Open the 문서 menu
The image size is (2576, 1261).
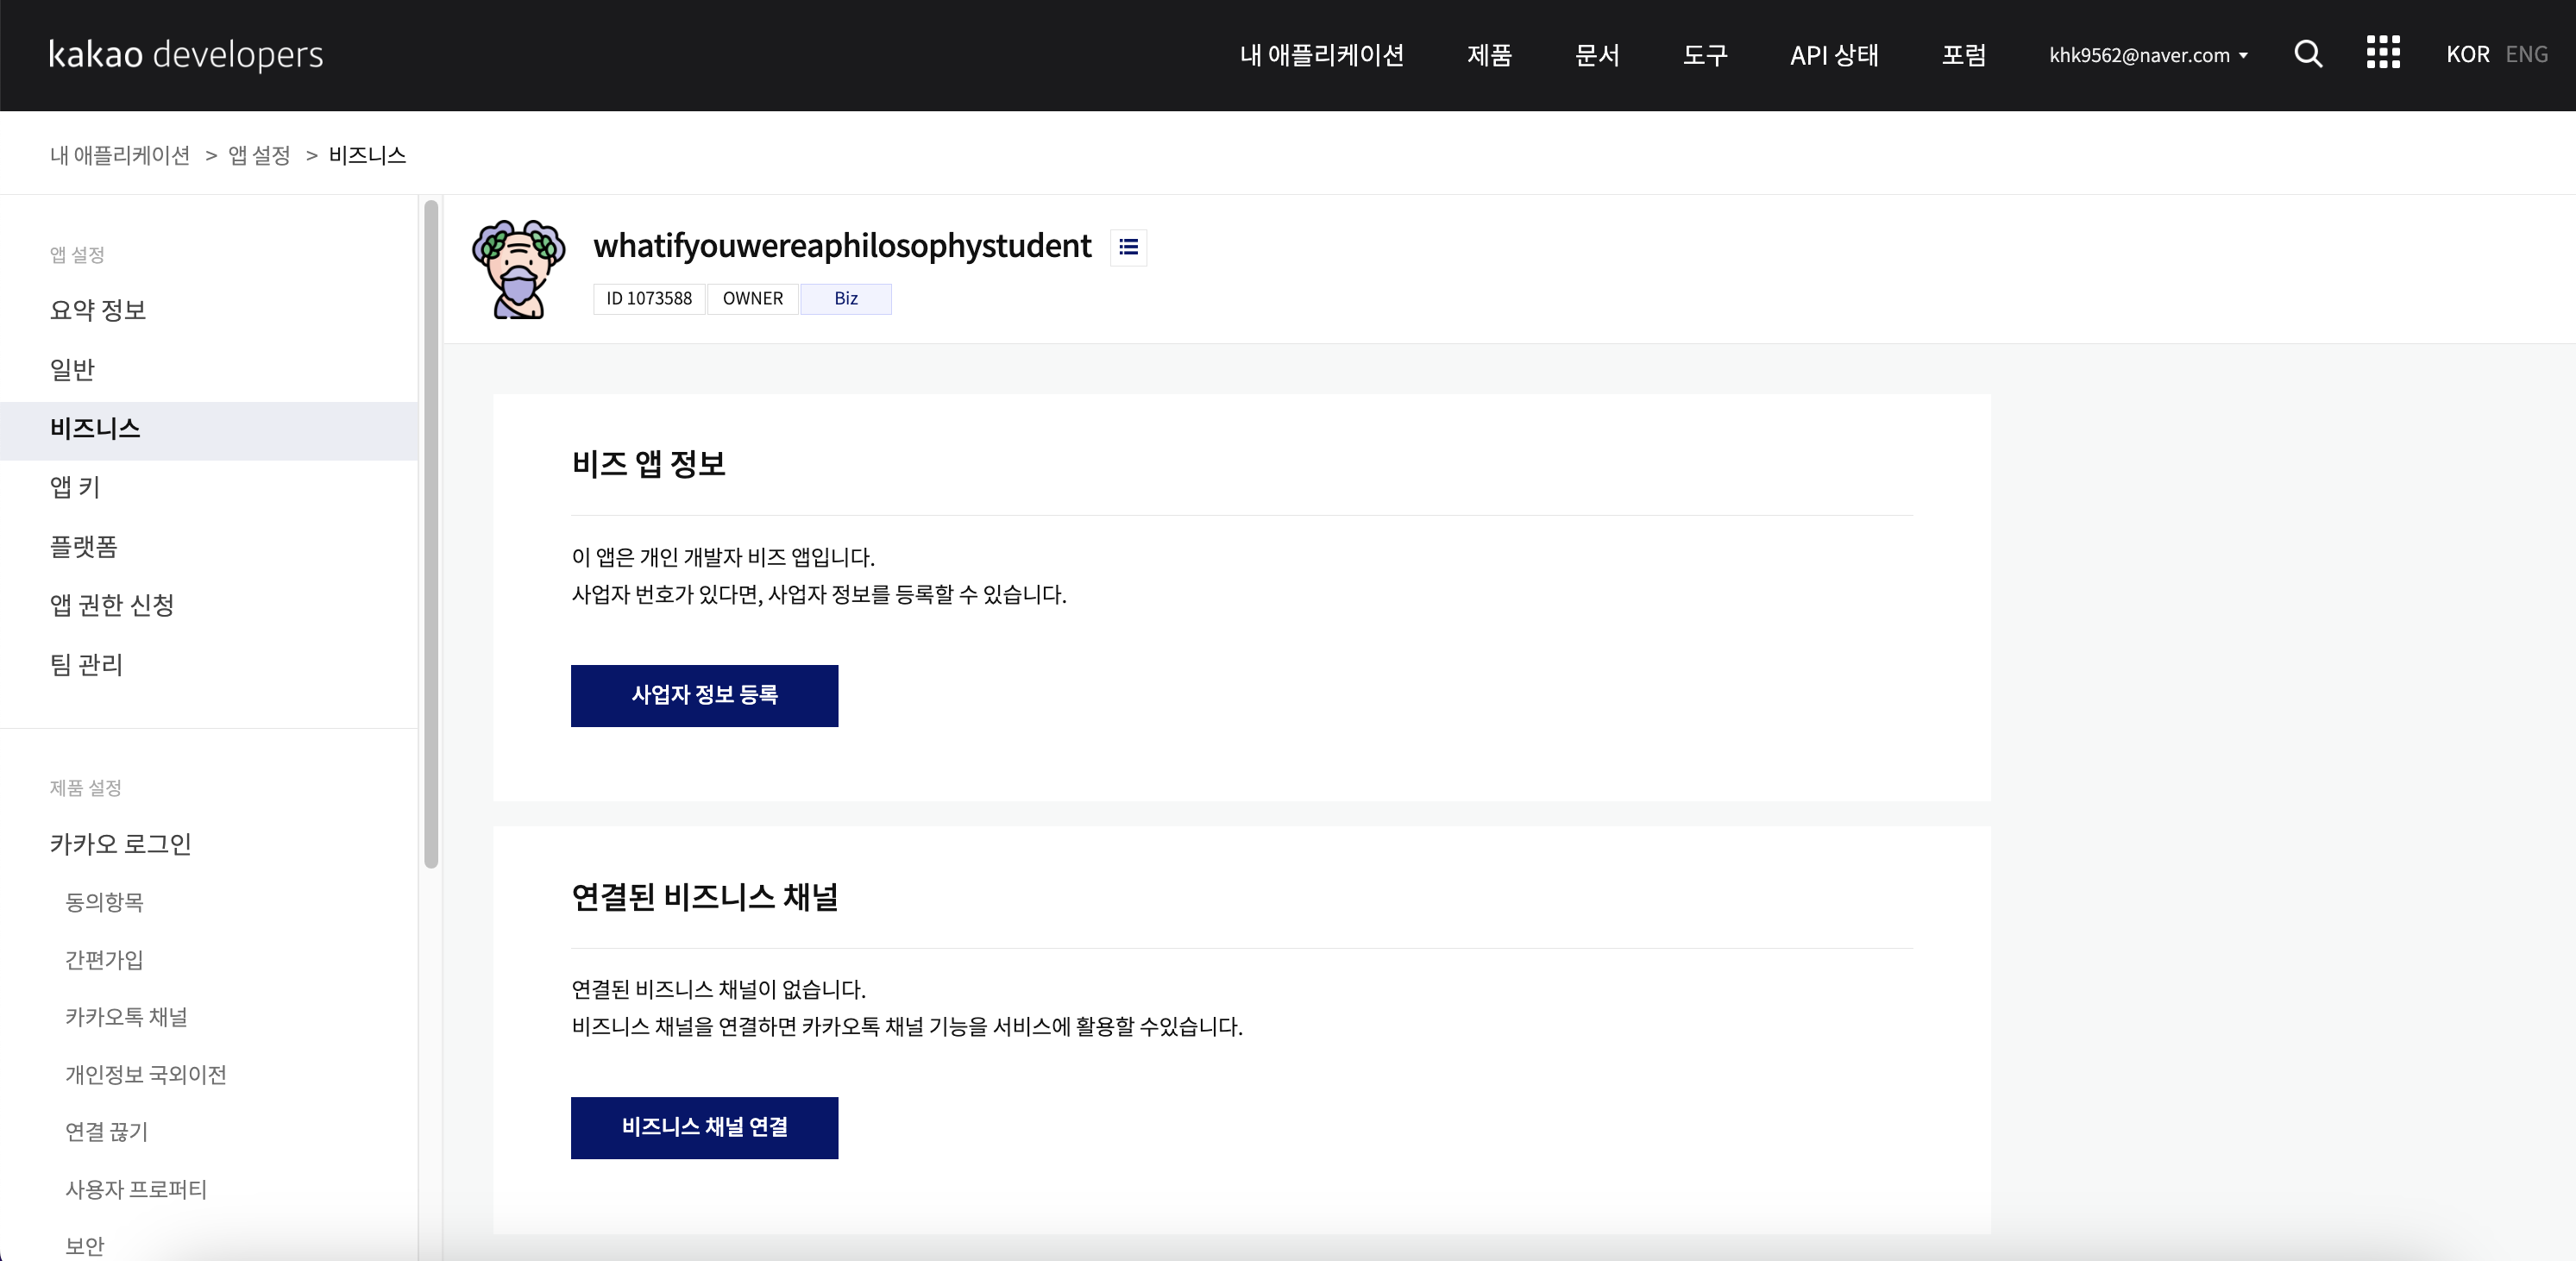(1596, 56)
